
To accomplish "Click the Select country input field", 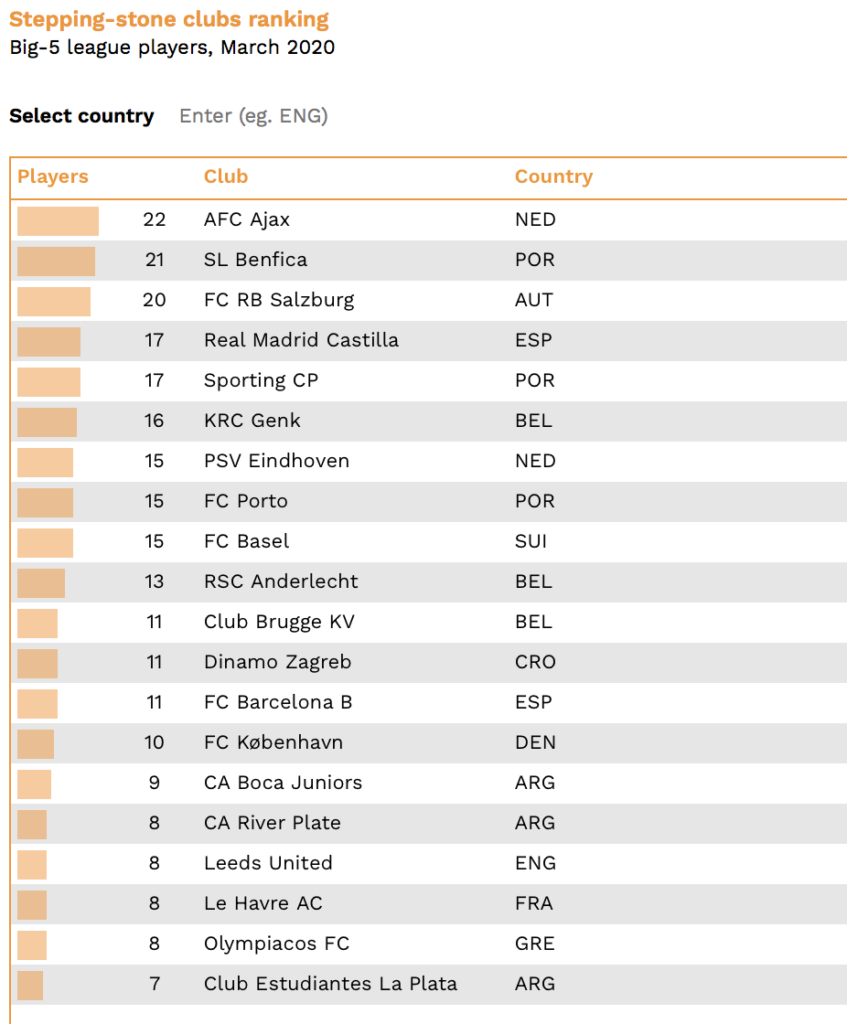I will click(x=254, y=116).
